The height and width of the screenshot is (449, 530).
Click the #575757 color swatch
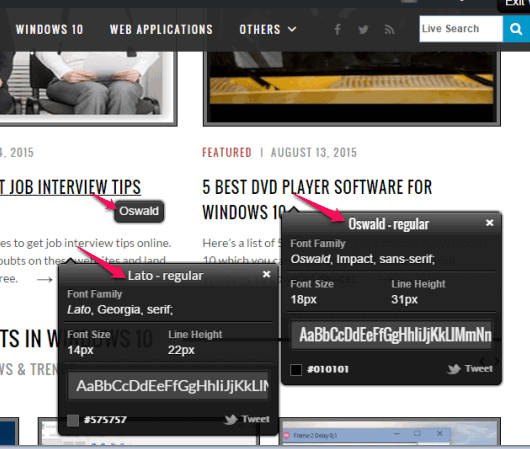tap(73, 420)
